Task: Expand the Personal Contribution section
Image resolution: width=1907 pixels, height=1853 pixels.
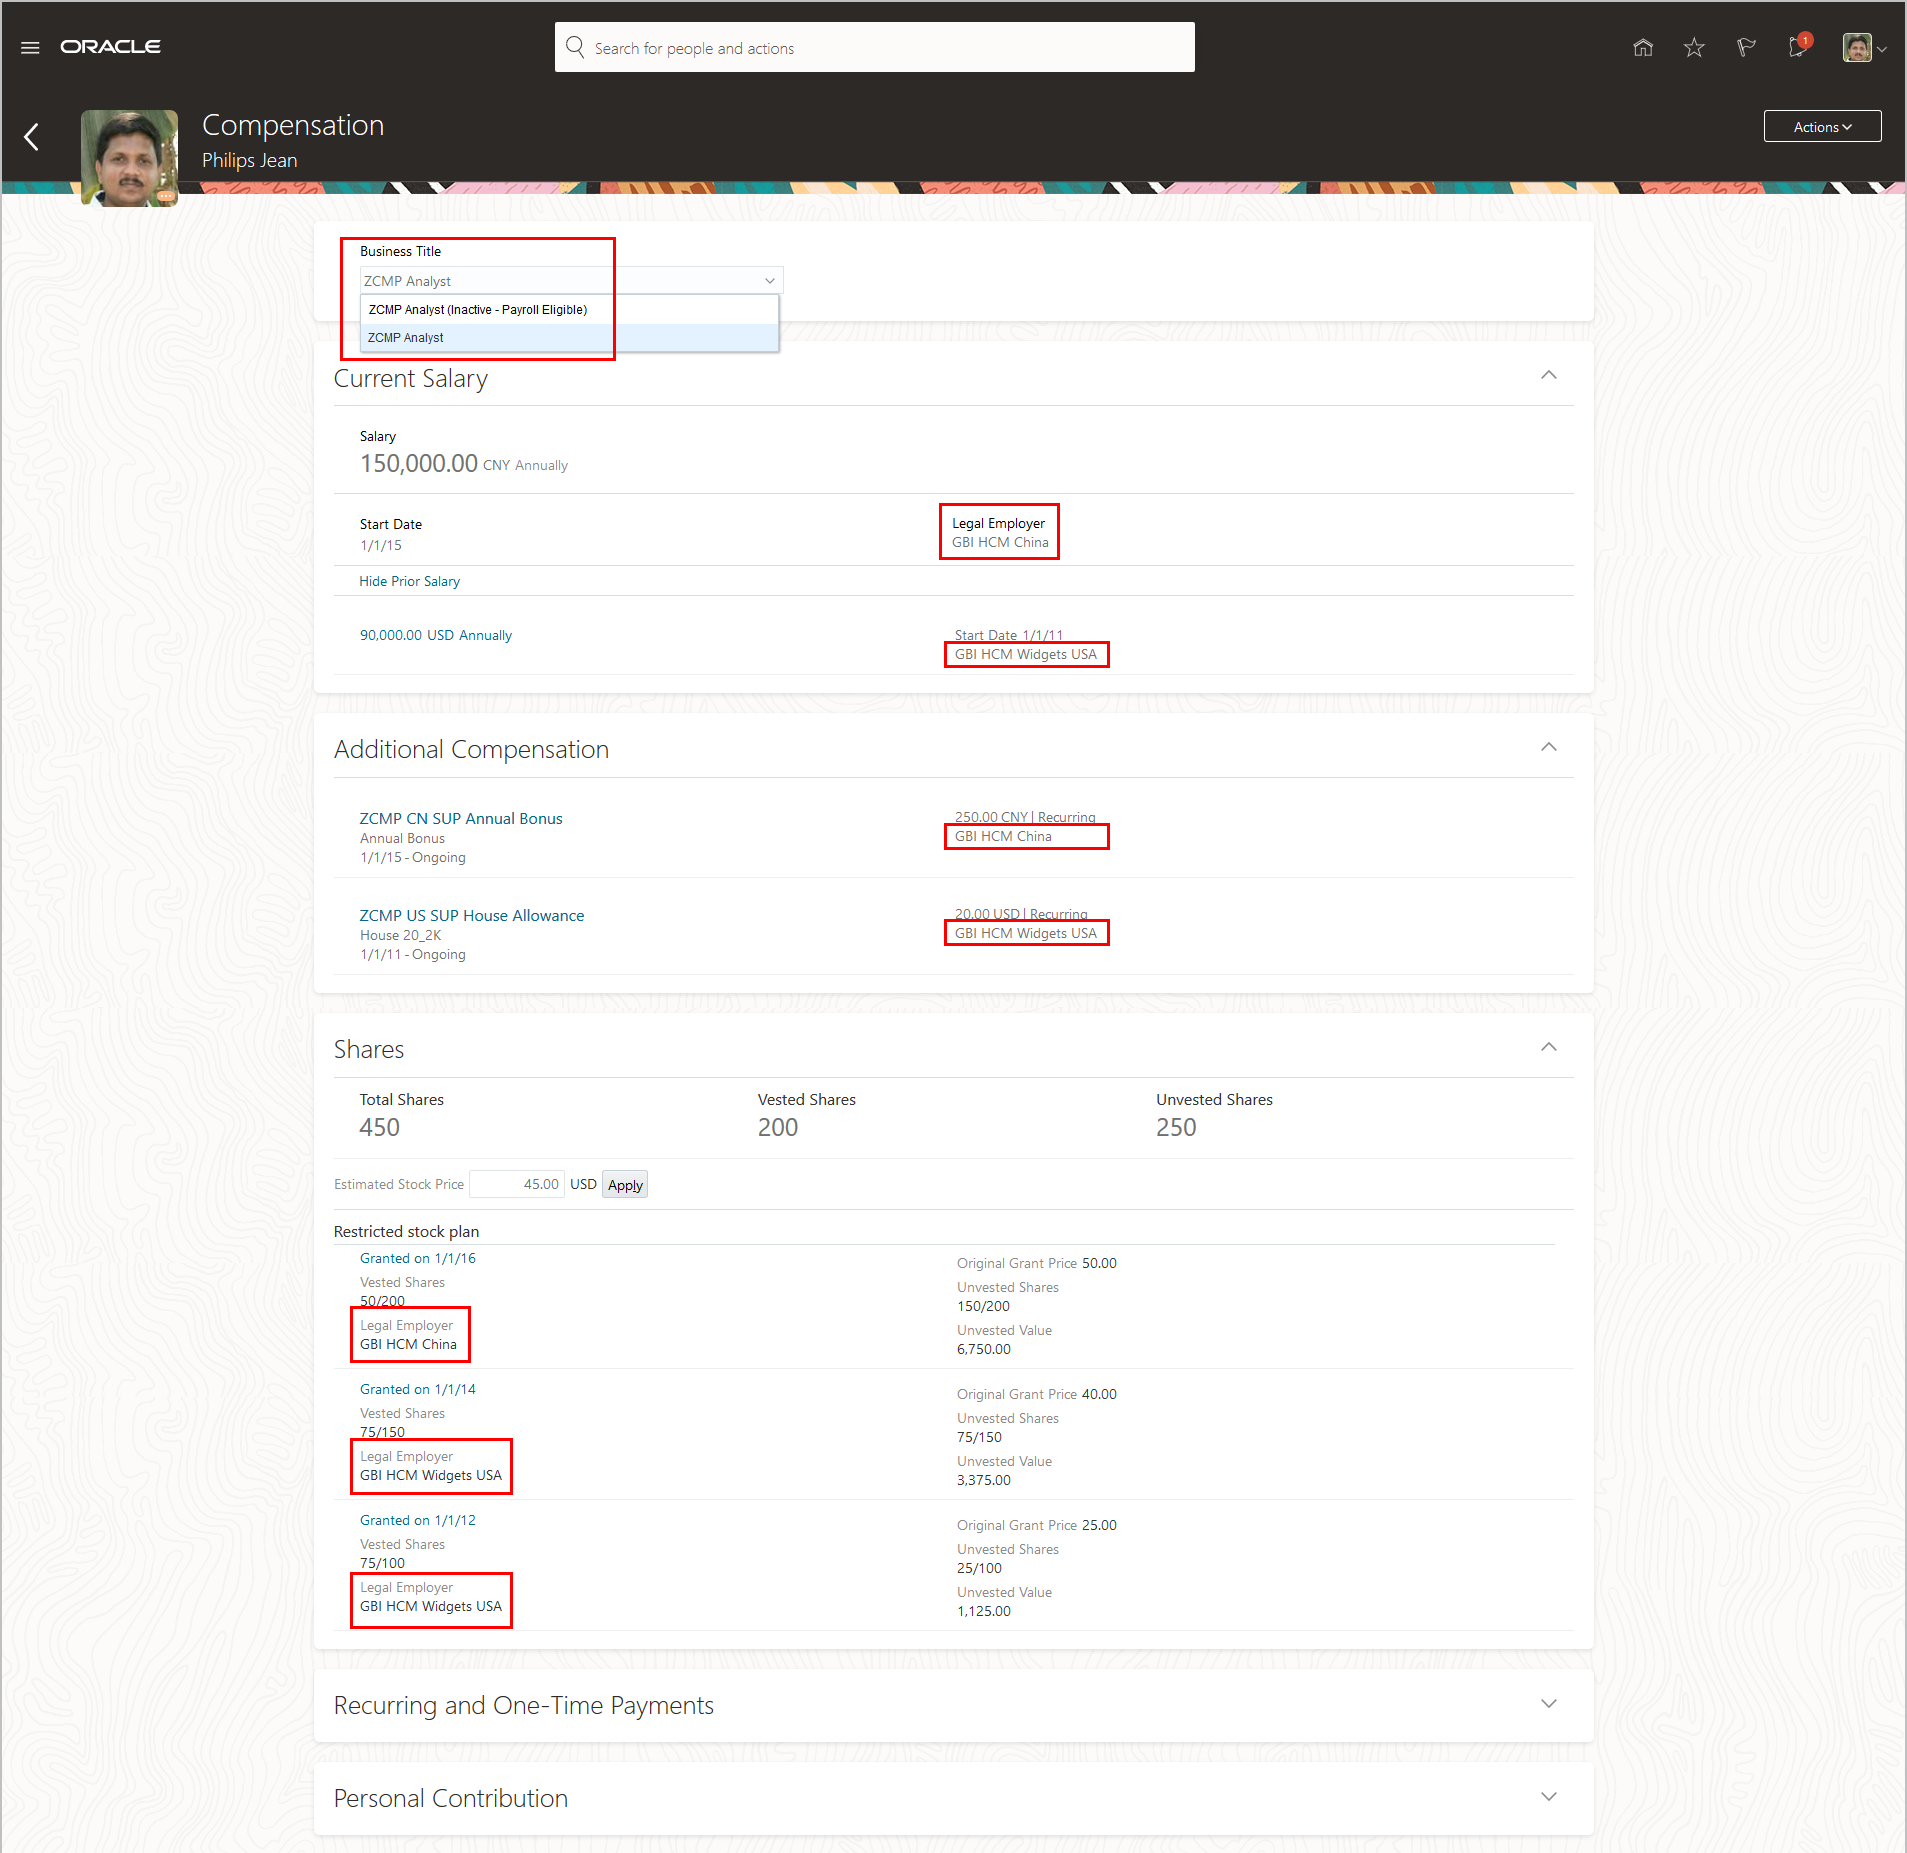Action: 1549,1797
